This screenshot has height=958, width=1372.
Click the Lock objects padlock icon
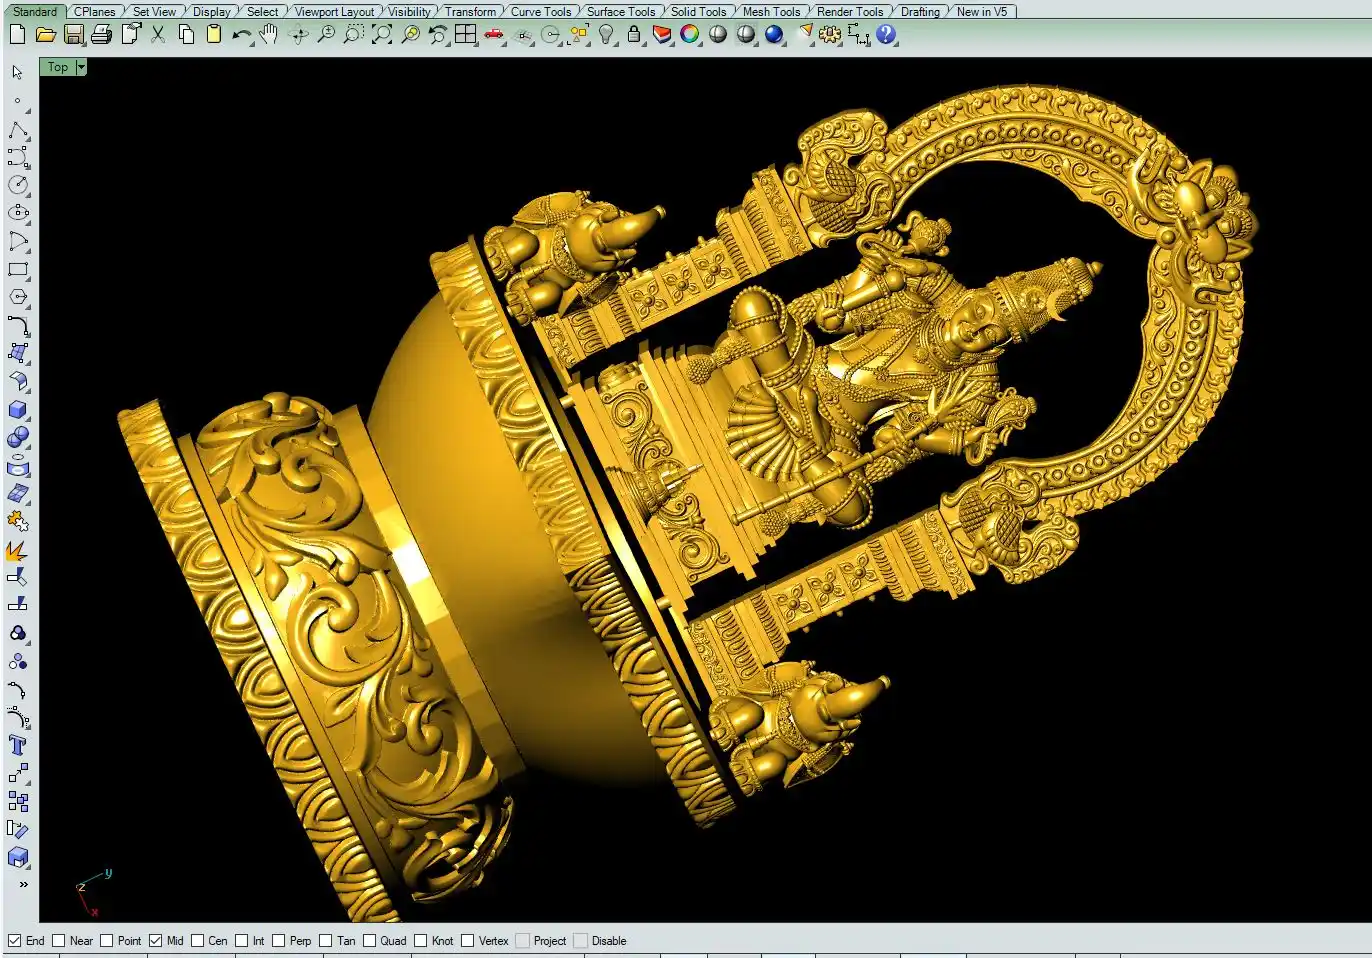click(x=634, y=35)
